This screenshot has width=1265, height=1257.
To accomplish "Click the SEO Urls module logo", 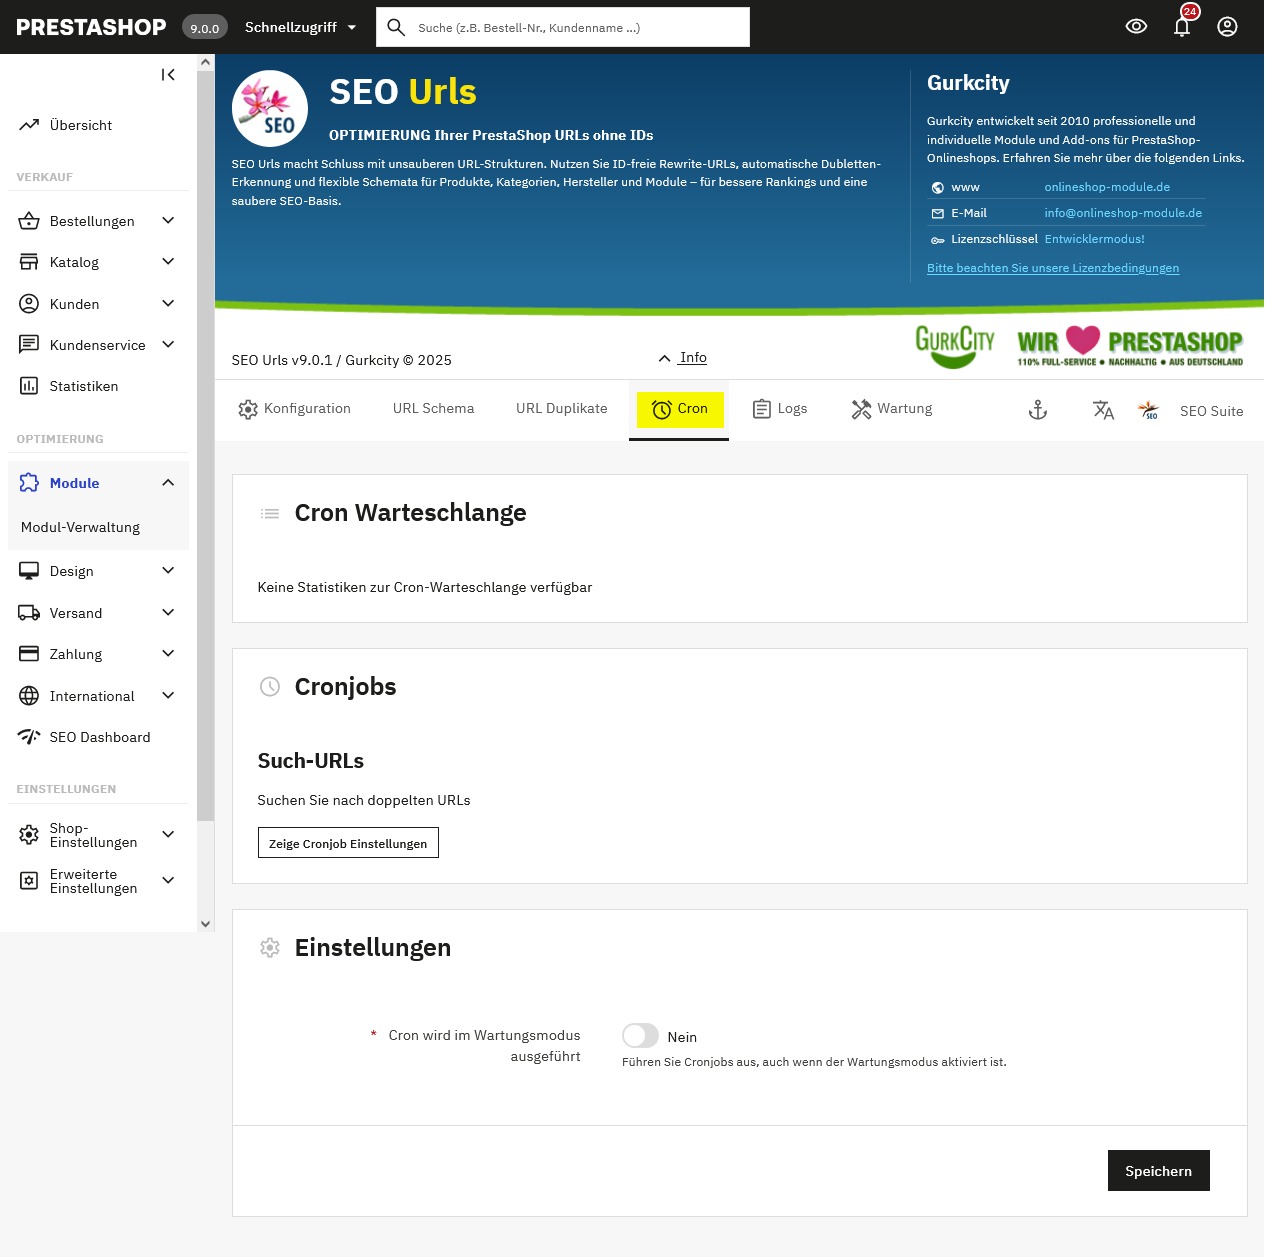I will click(x=270, y=109).
